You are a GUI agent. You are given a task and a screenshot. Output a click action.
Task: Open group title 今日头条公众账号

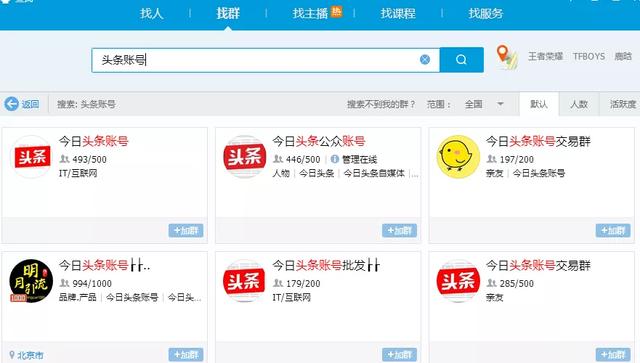pyautogui.click(x=318, y=141)
